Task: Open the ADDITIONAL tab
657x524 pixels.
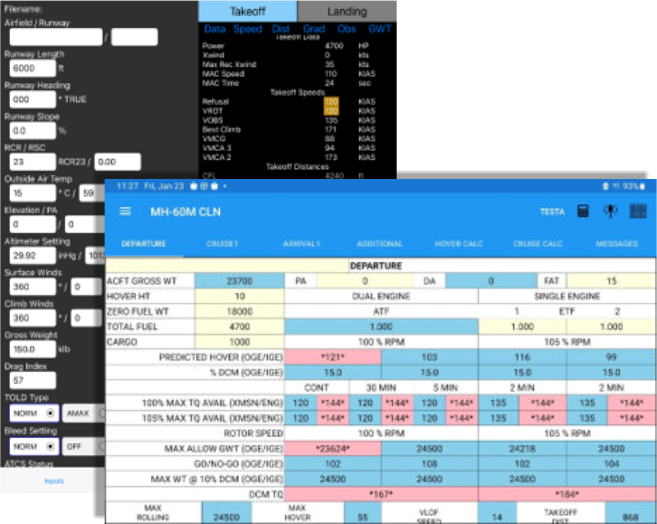Action: coord(380,243)
